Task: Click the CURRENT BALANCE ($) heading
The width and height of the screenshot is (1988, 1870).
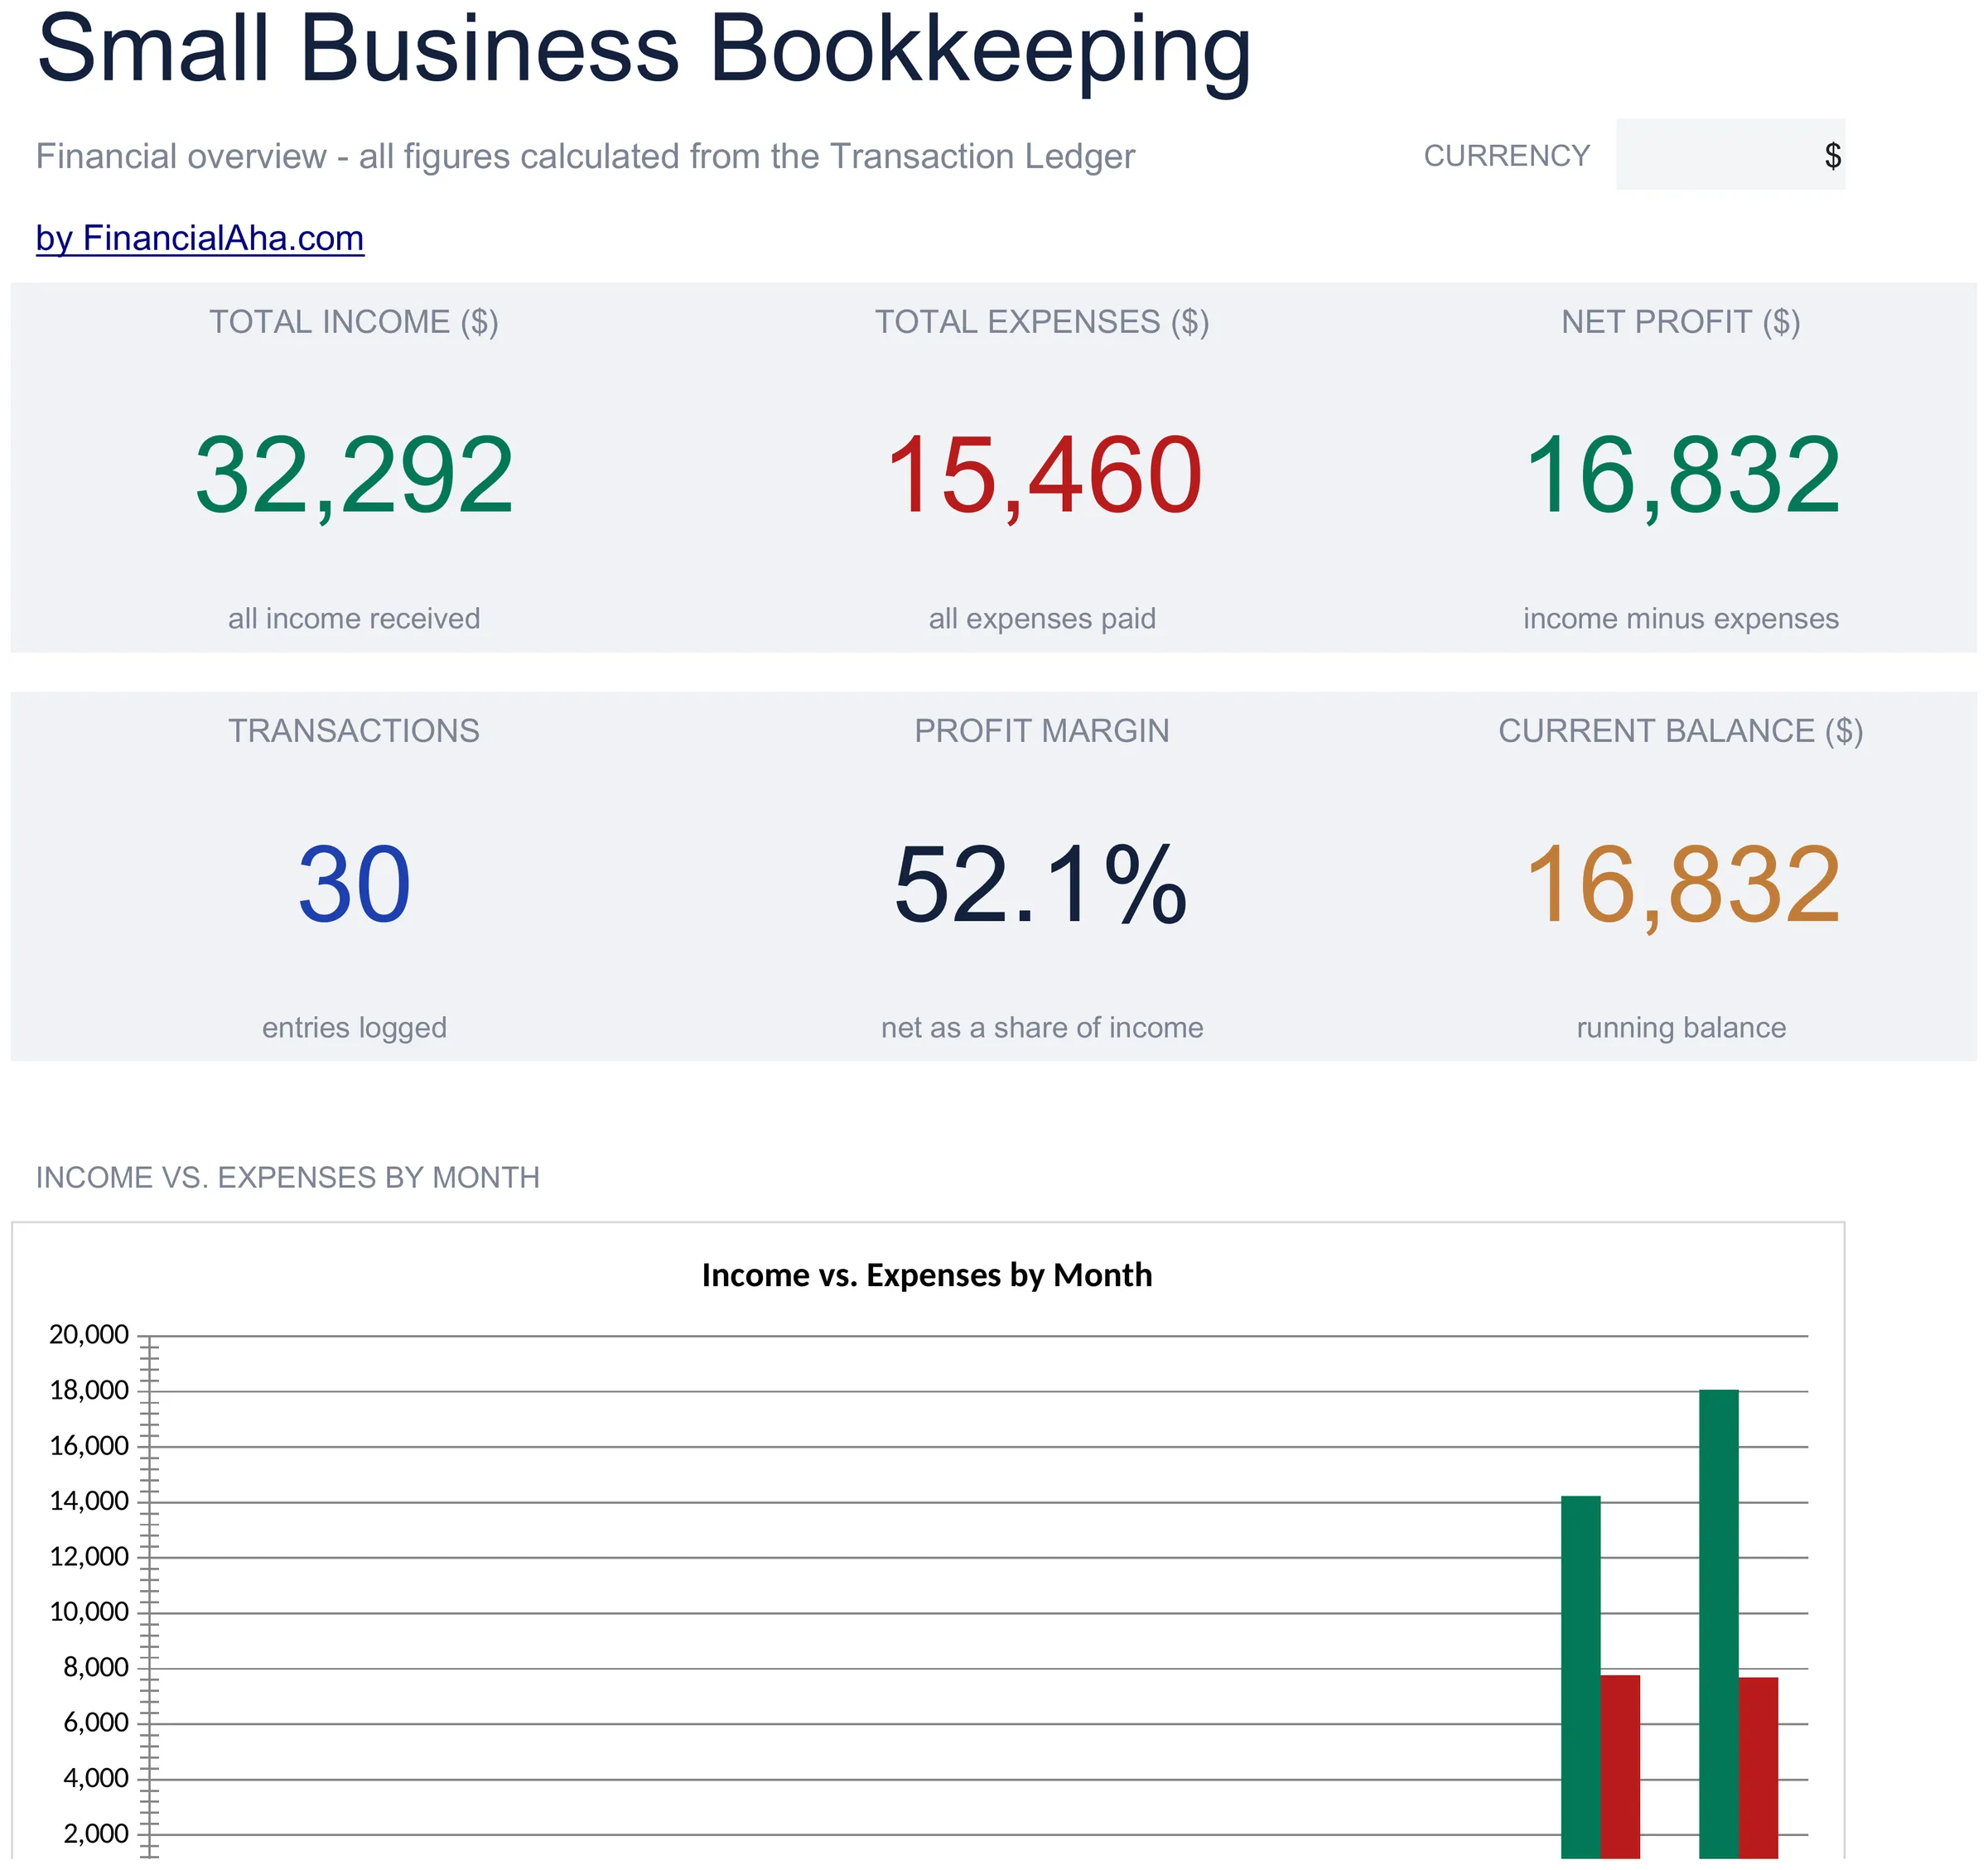Action: pyautogui.click(x=1681, y=731)
